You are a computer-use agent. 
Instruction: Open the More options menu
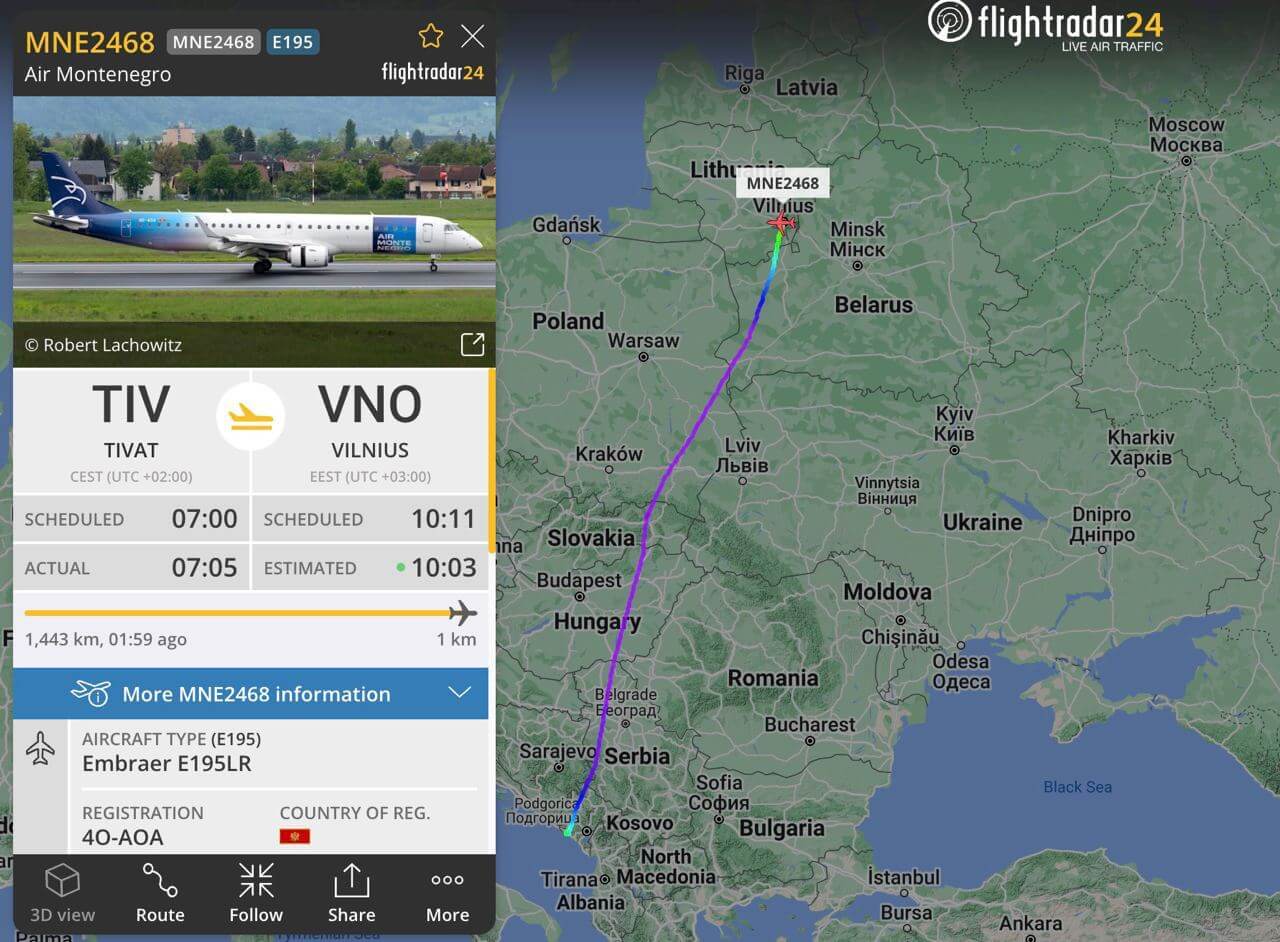447,893
